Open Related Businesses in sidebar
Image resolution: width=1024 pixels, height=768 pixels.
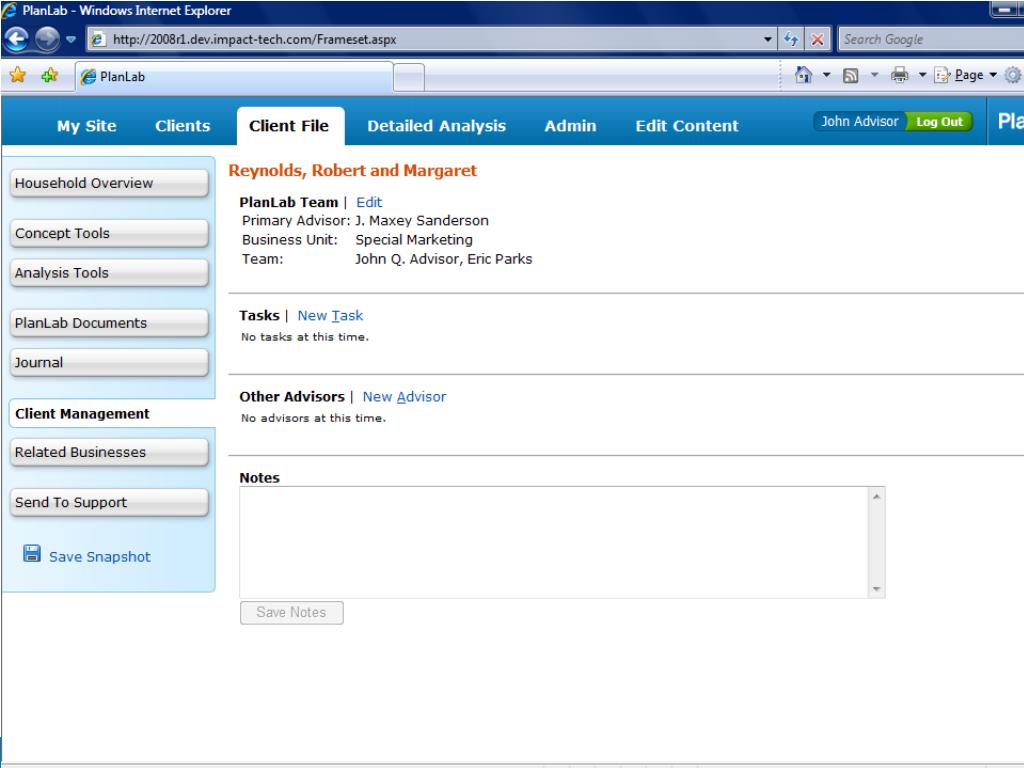click(109, 452)
